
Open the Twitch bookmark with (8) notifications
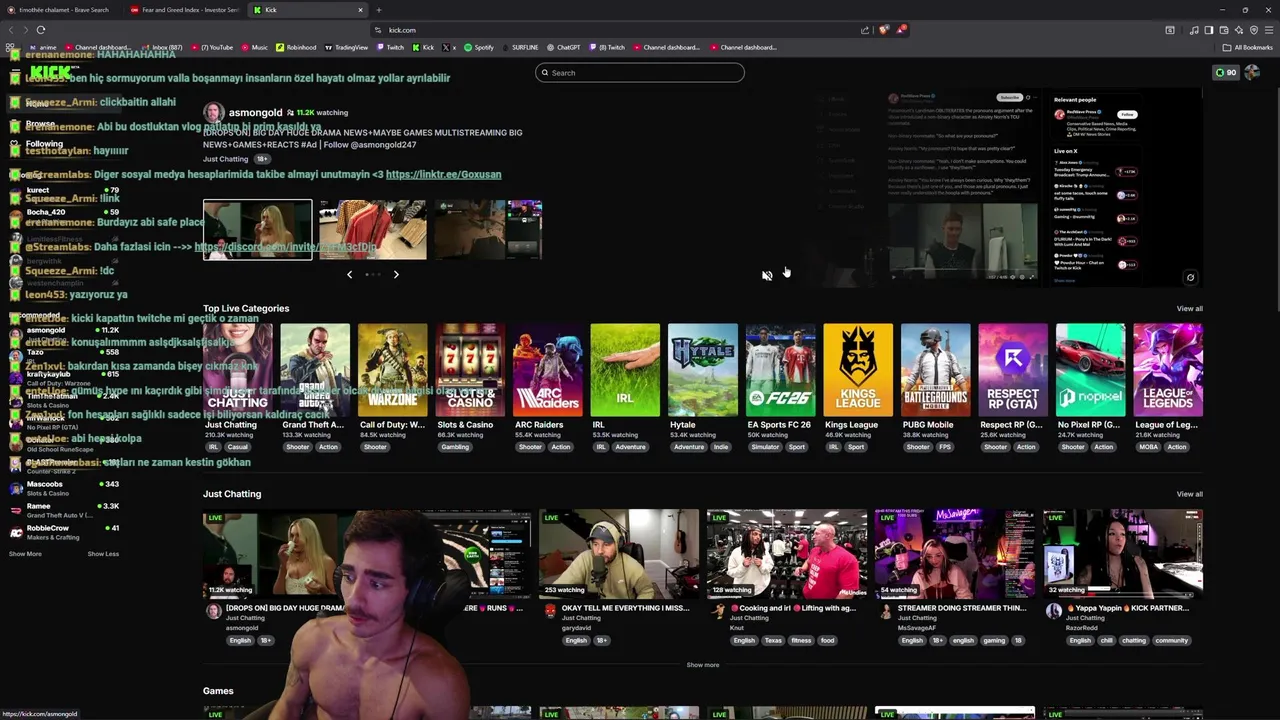607,47
